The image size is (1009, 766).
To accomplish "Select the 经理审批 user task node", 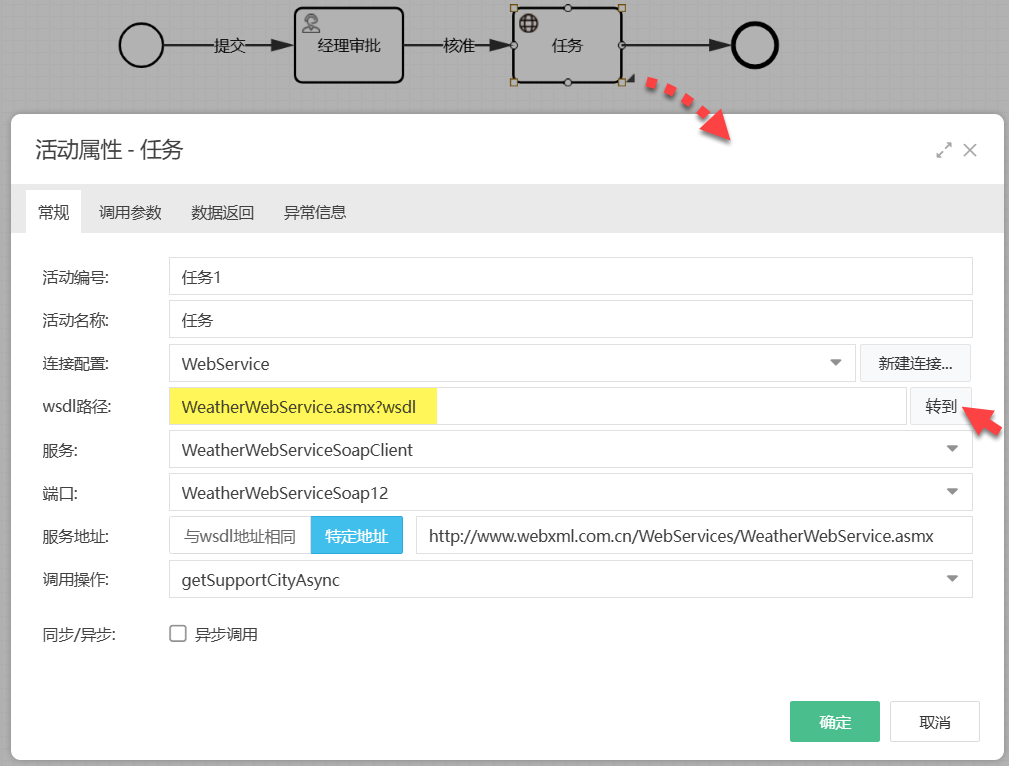I will pos(349,46).
